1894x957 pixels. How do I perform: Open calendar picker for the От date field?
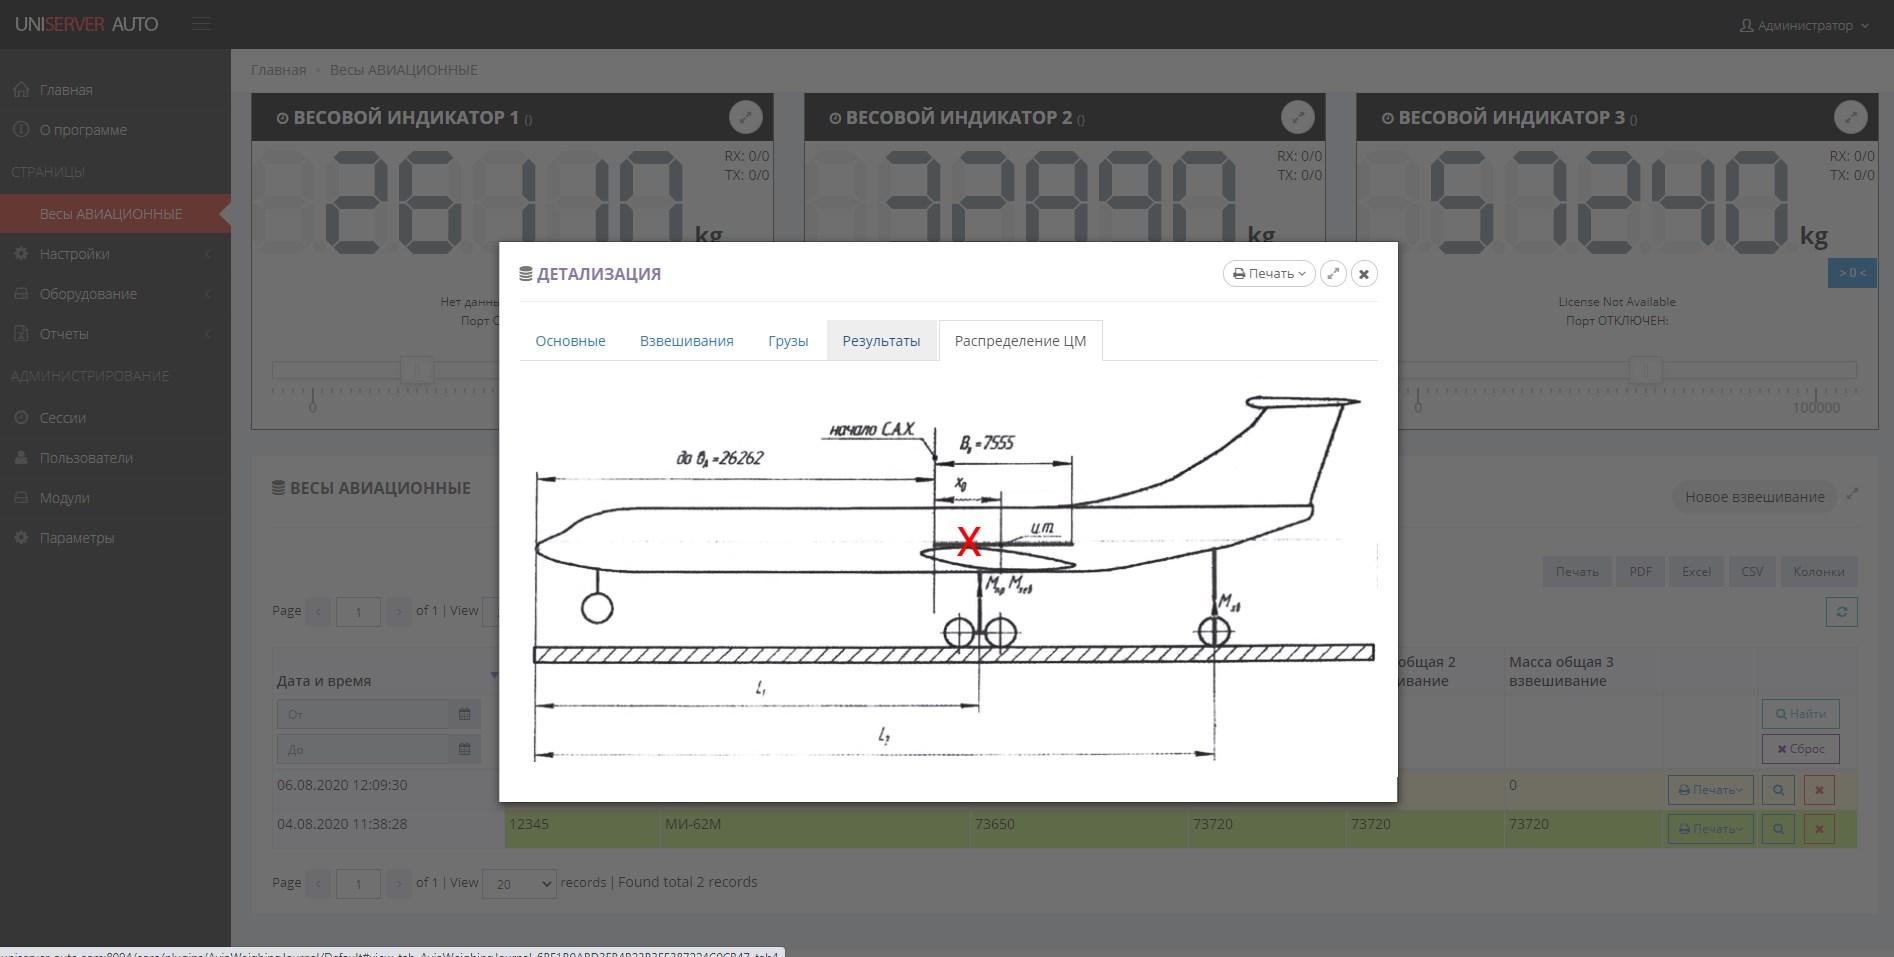464,714
